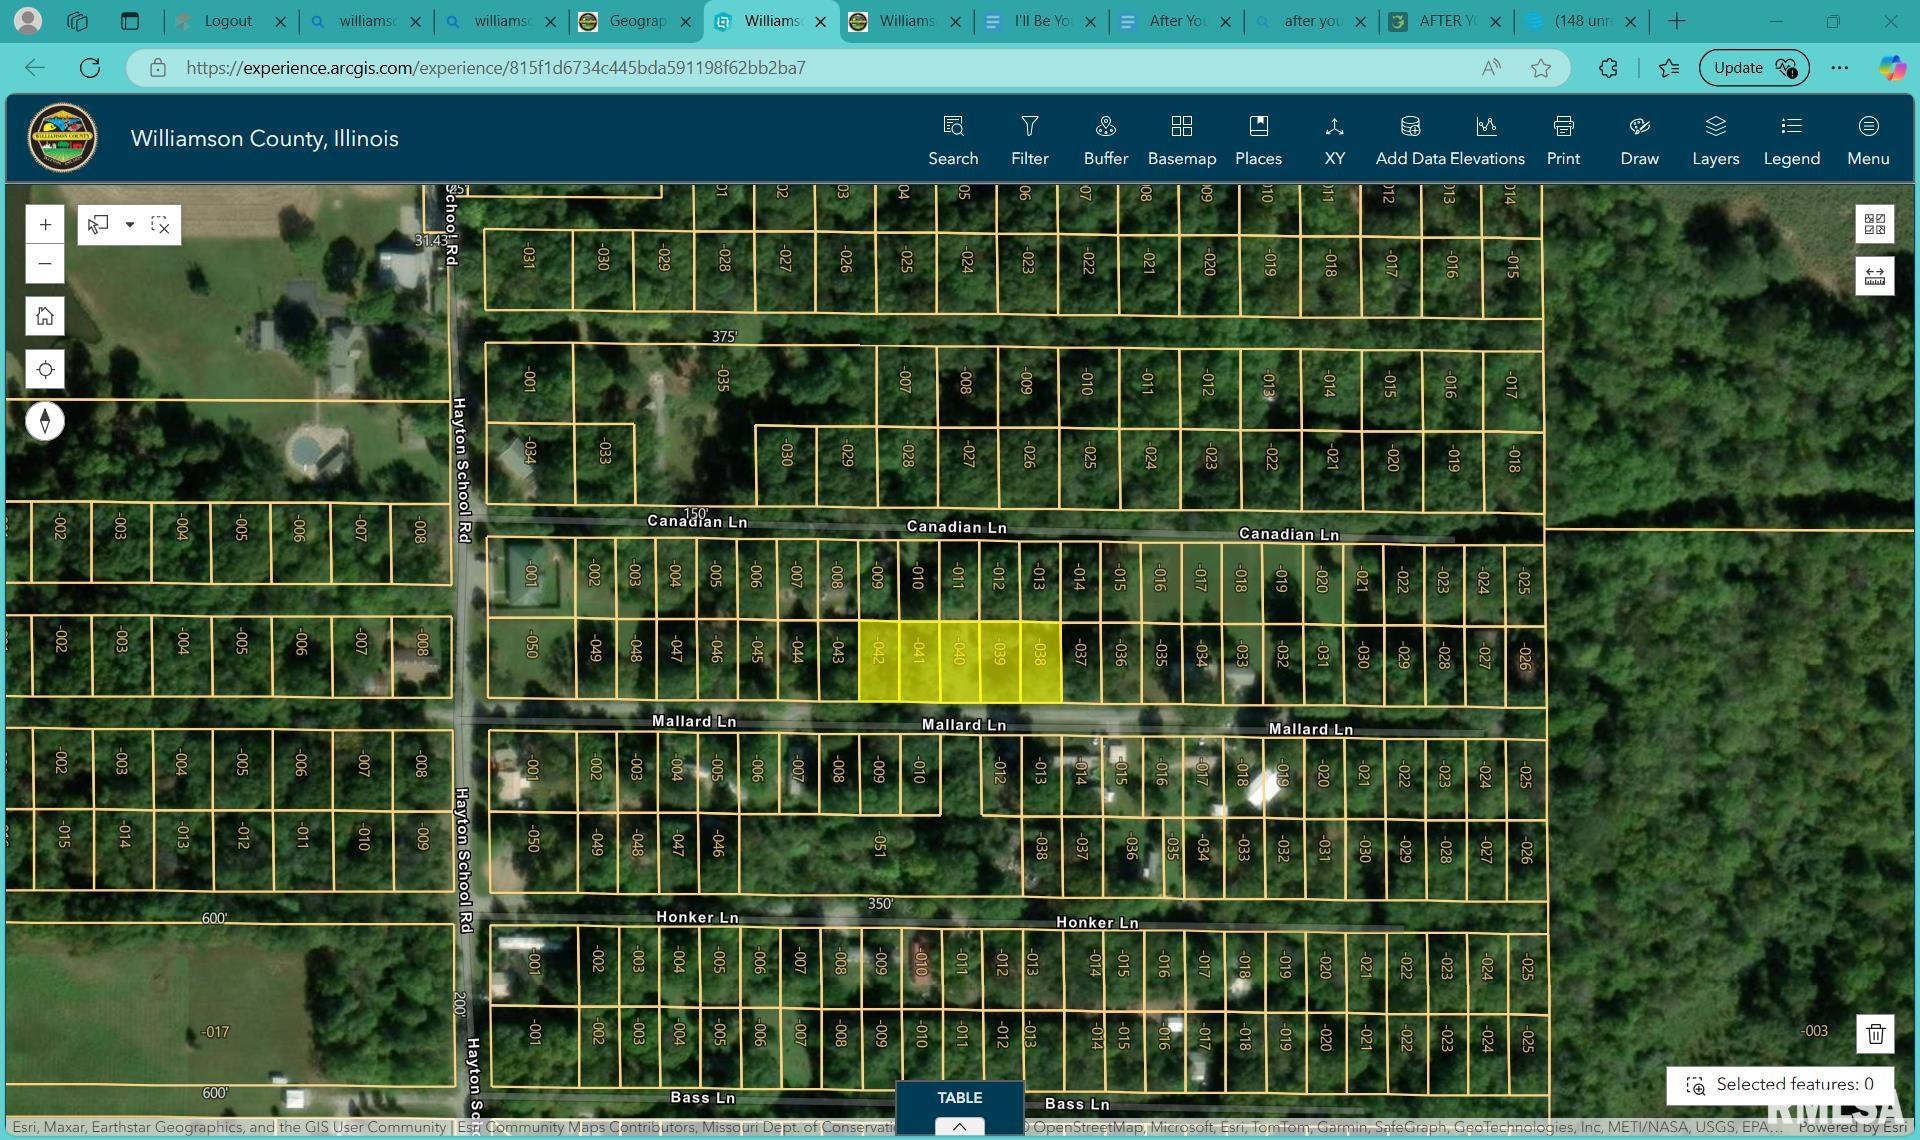Select highlighted parcel -042

pos(879,660)
